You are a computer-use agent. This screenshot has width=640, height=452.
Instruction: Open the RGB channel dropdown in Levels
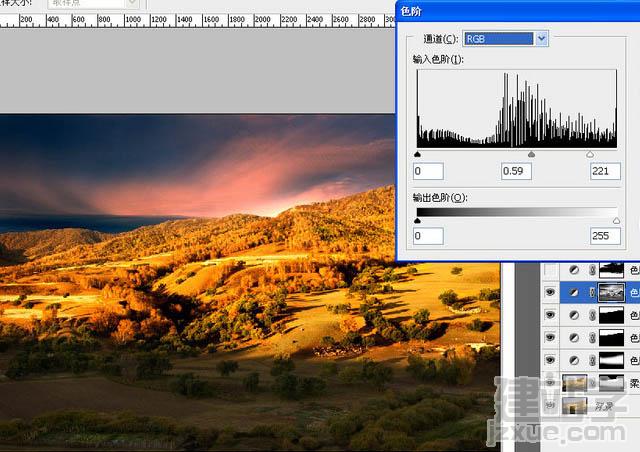[x=541, y=39]
